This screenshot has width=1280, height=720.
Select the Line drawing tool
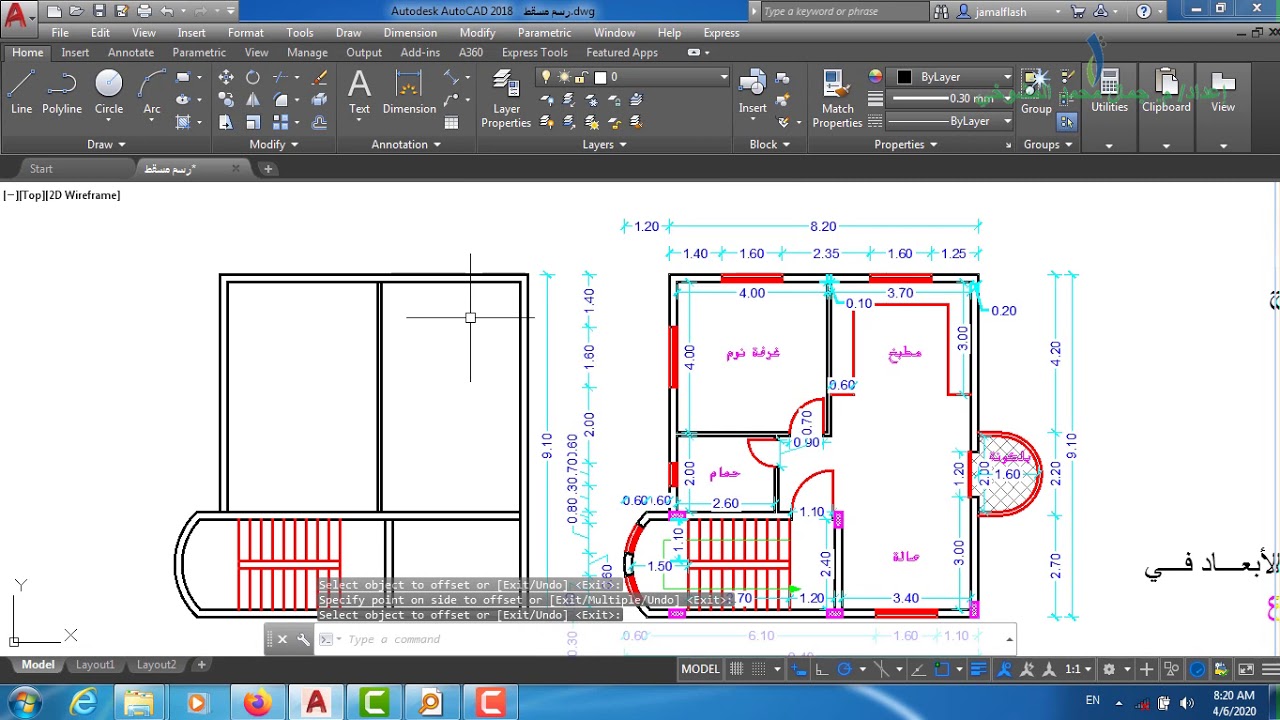point(21,92)
